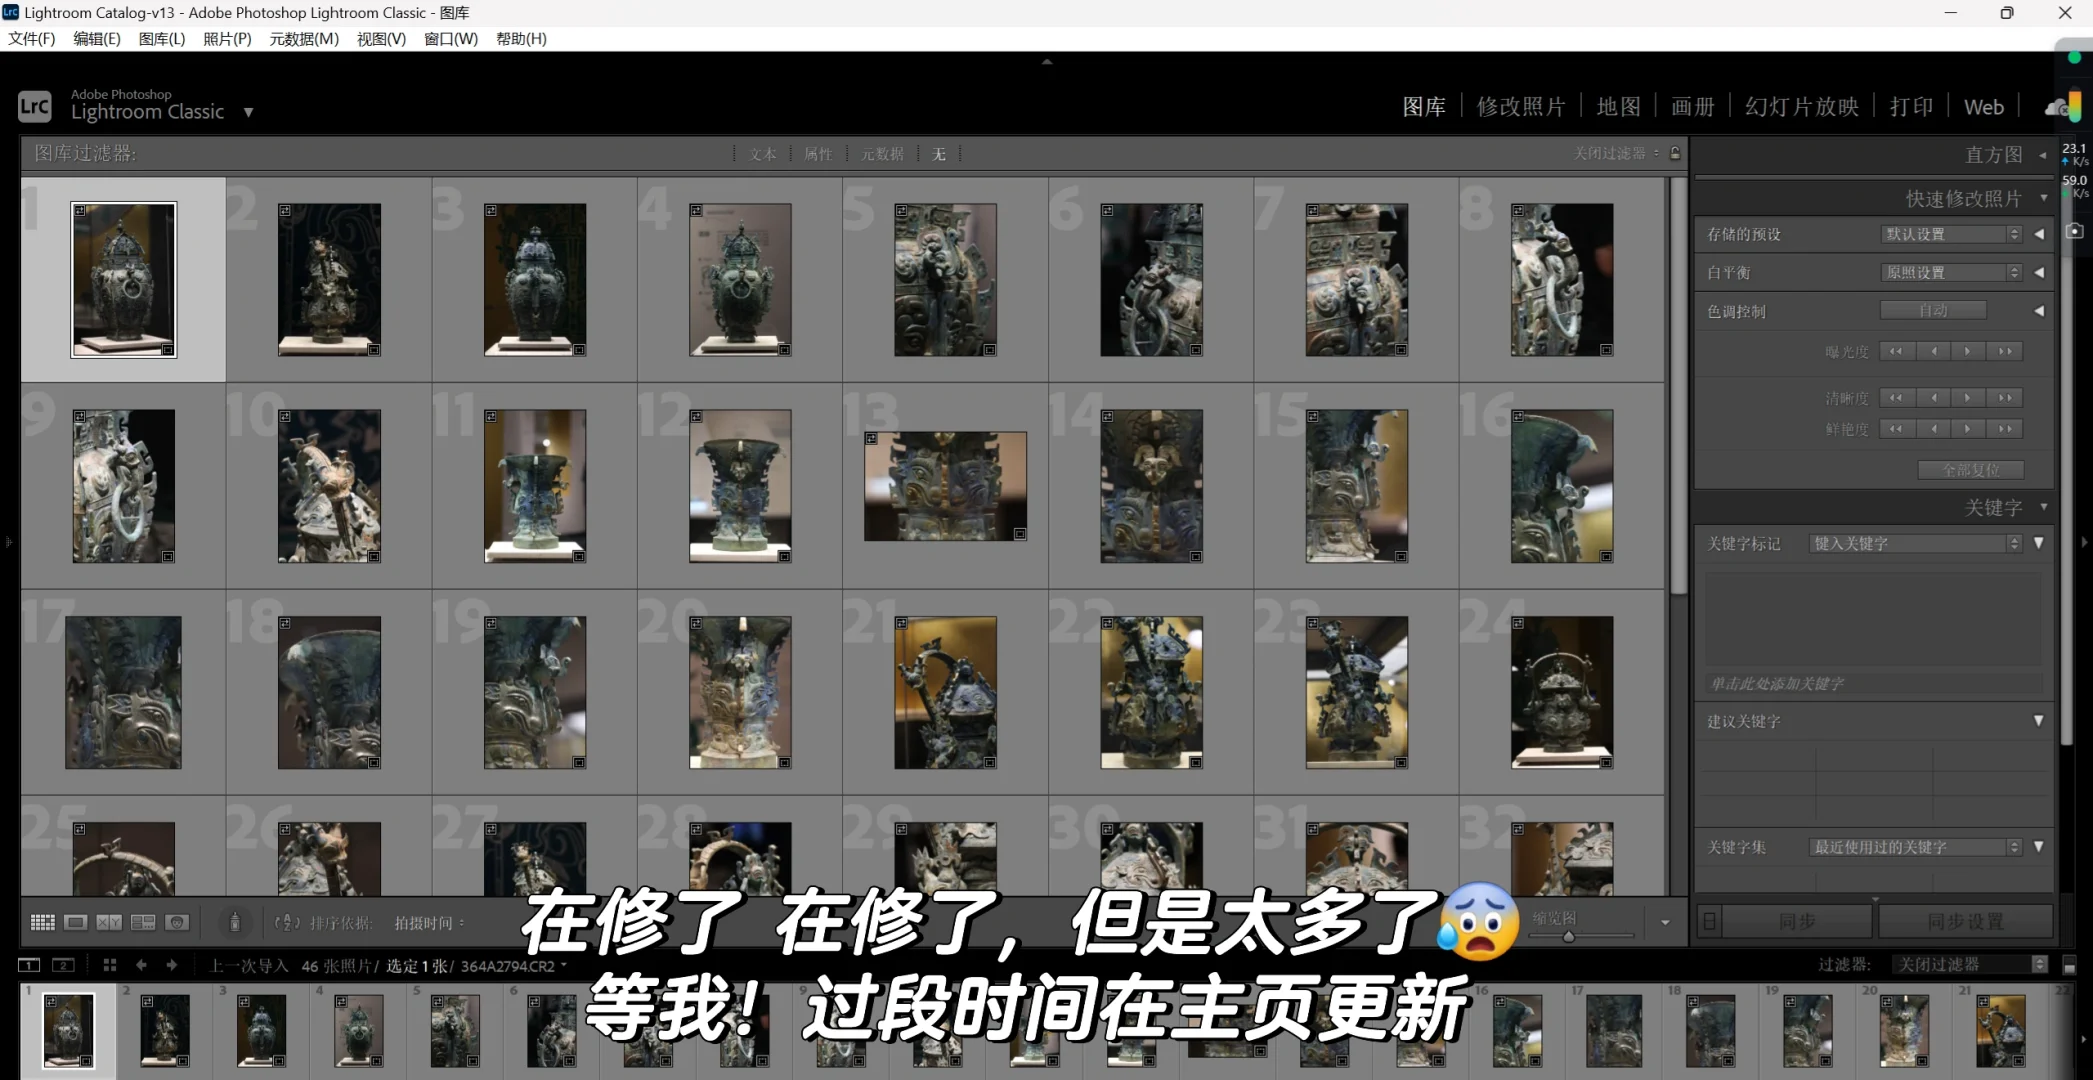This screenshot has width=2093, height=1080.
Task: Go forward with filmstrip right arrow
Action: click(172, 965)
